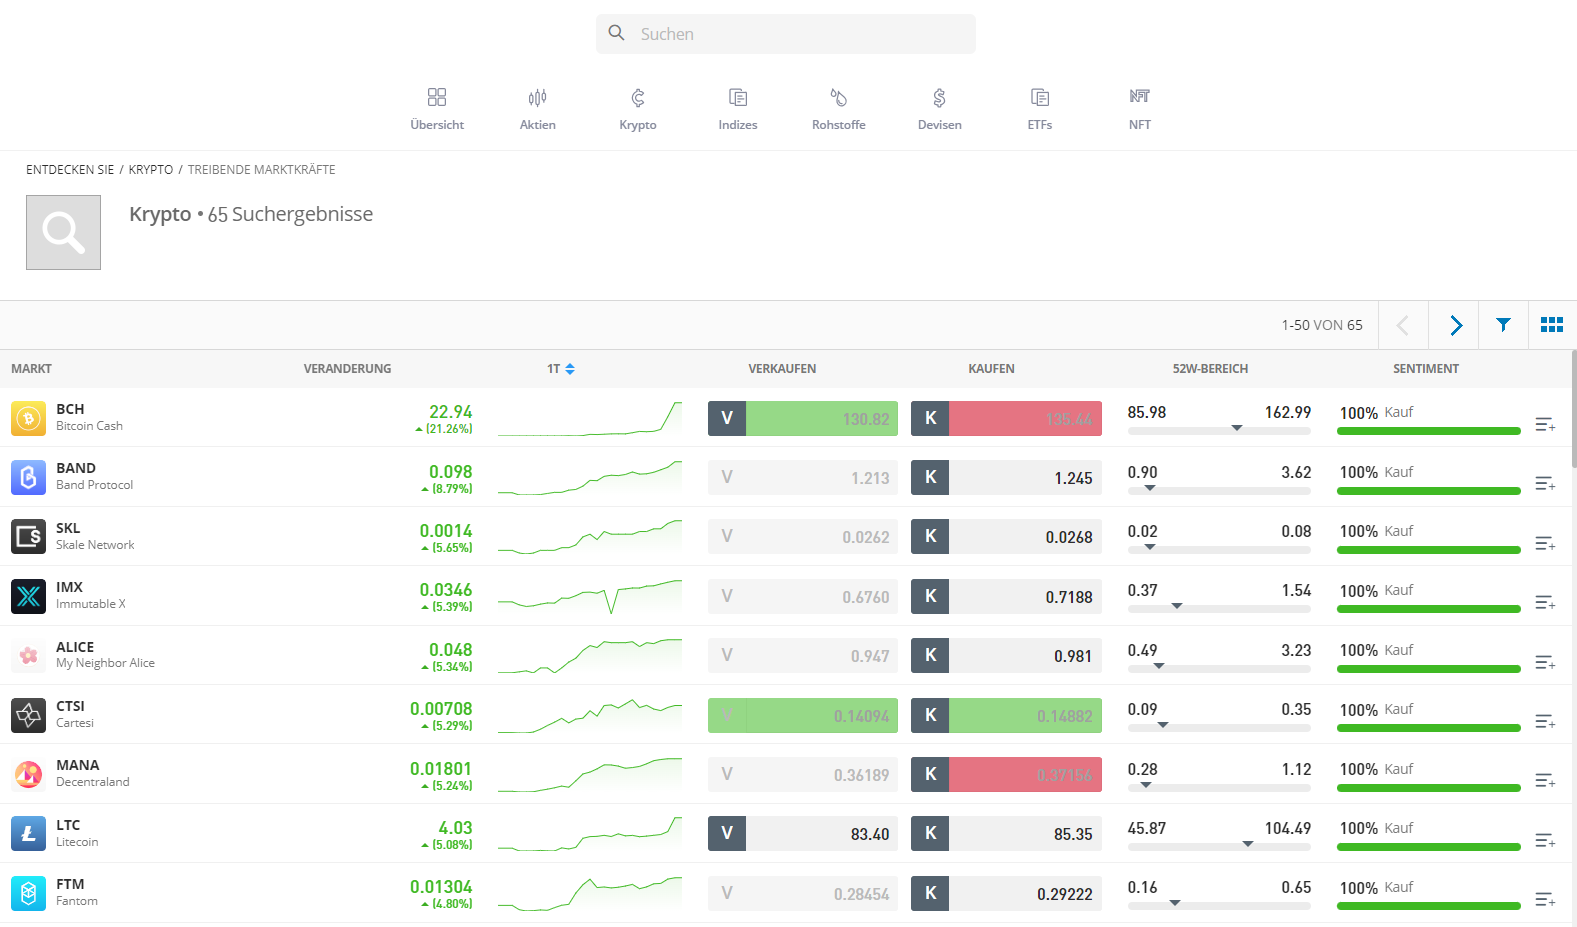The image size is (1577, 927).
Task: Open Band Protocol coin icon
Action: pyautogui.click(x=29, y=477)
